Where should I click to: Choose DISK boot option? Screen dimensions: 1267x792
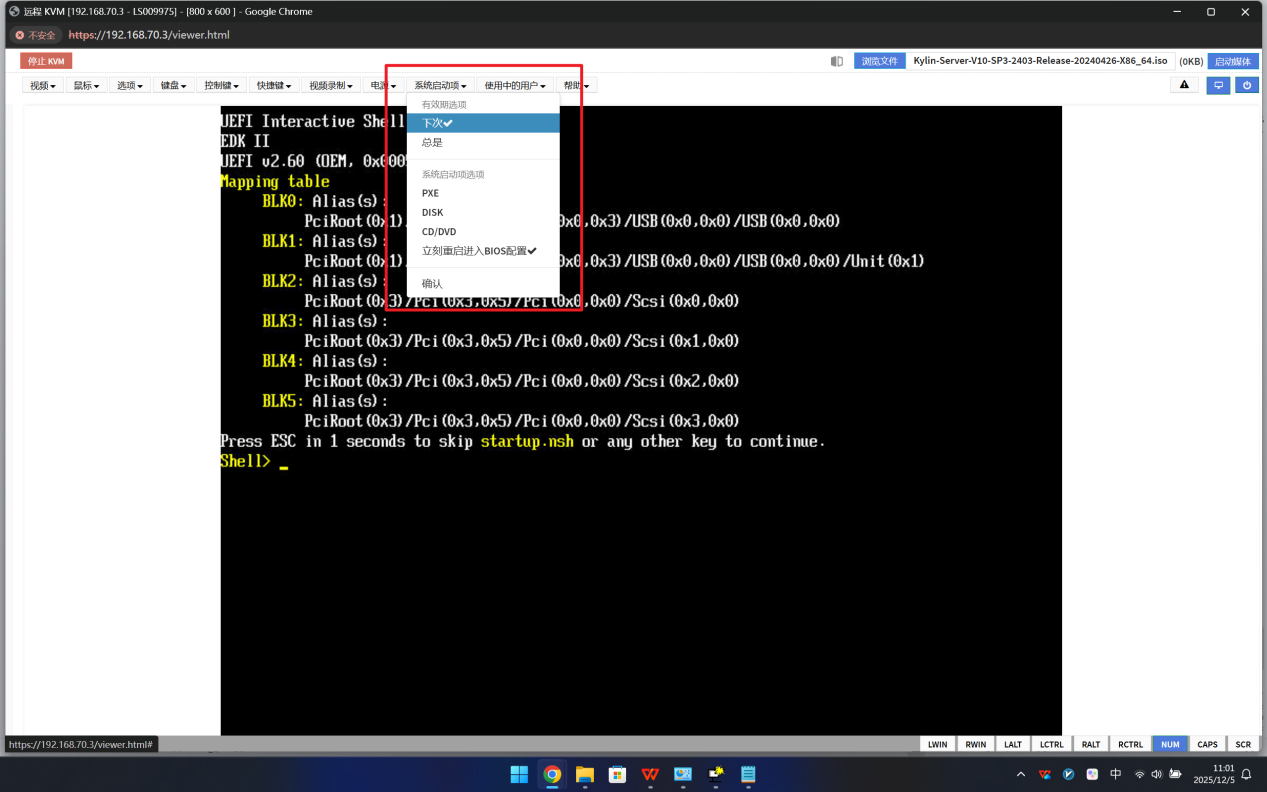click(483, 212)
